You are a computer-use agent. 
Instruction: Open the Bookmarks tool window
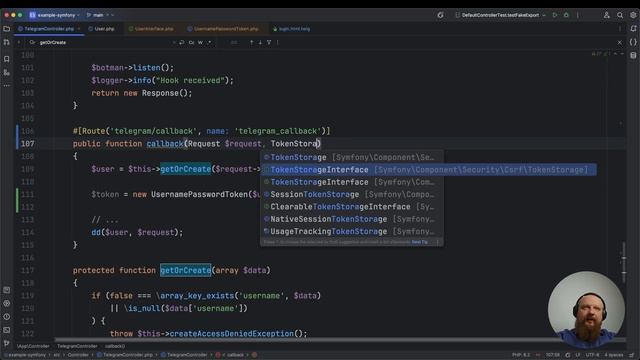pos(7,59)
